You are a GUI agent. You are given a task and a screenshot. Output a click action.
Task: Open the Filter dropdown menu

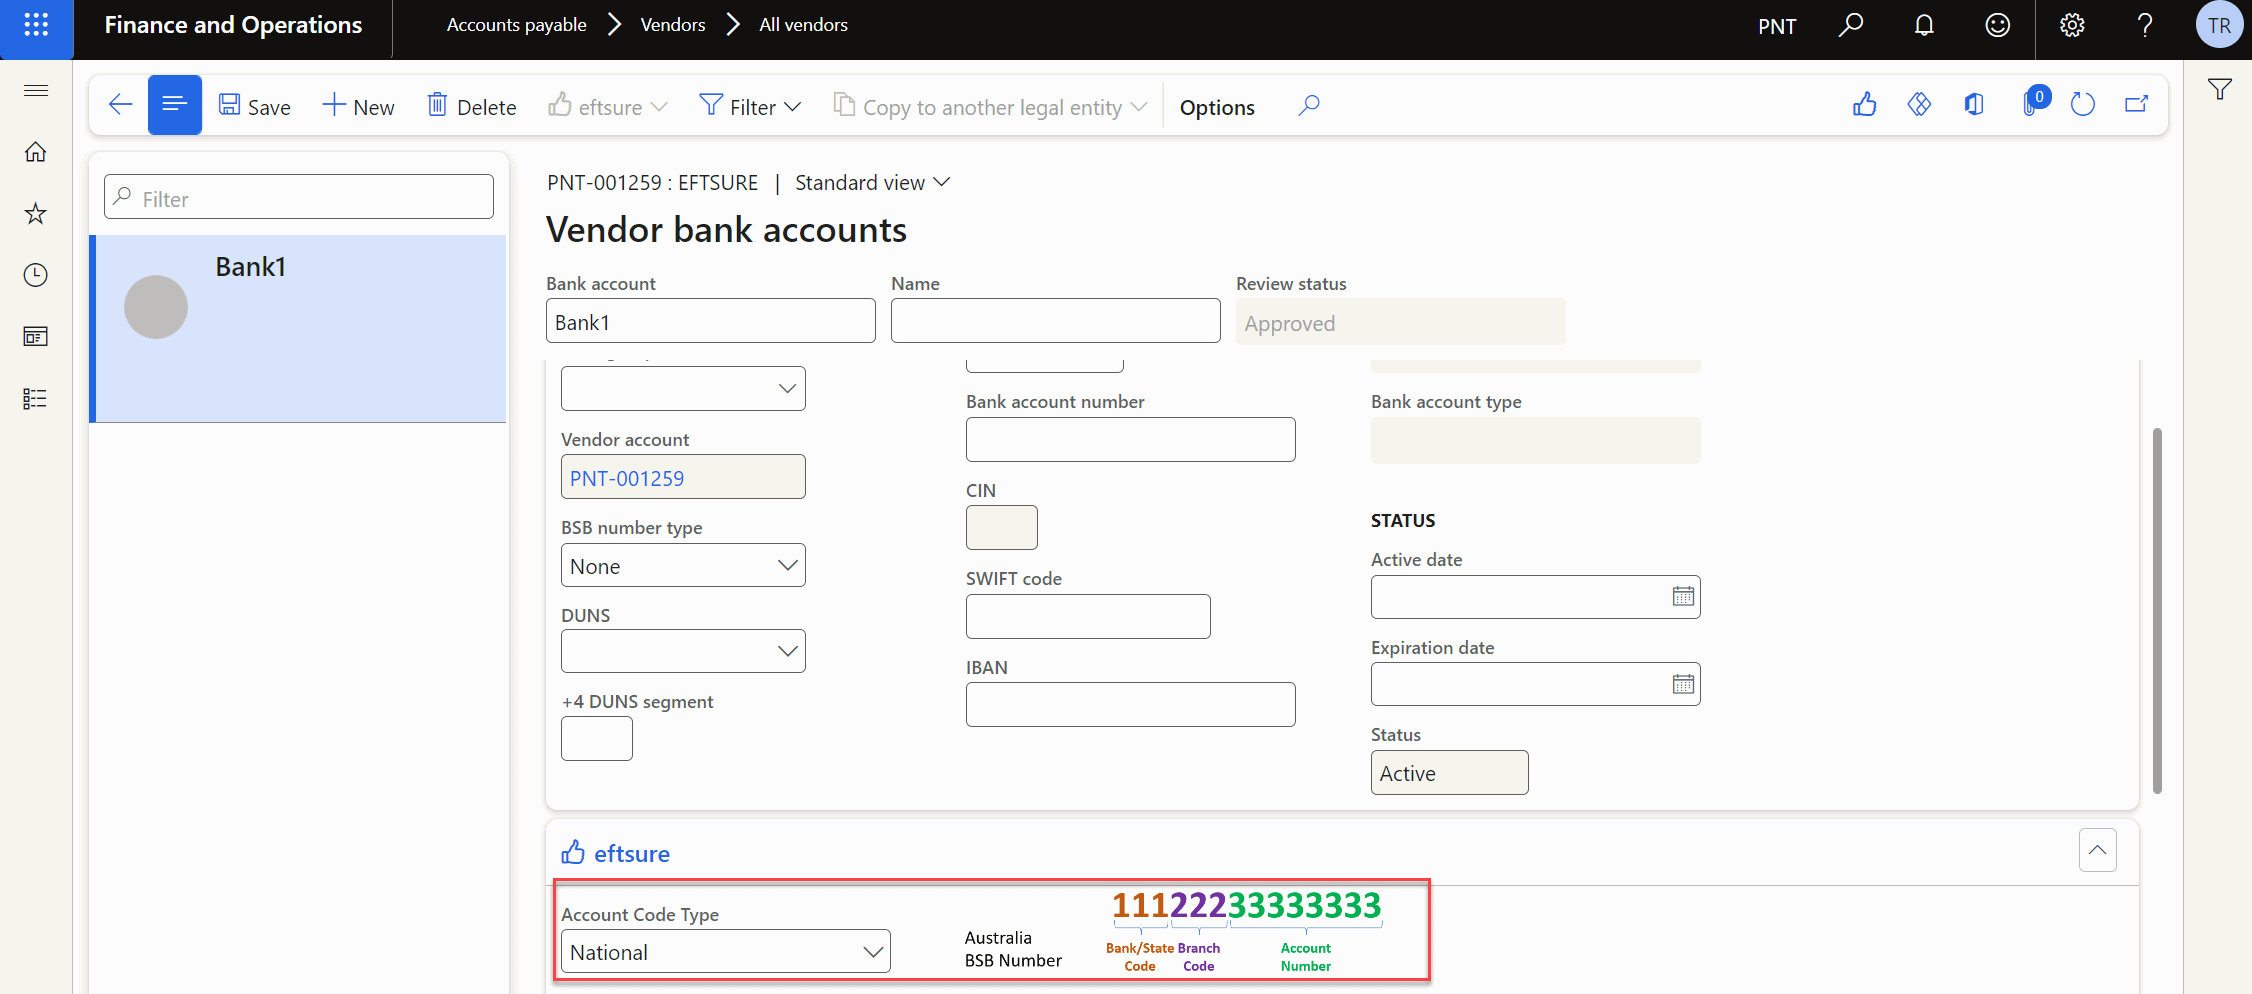click(750, 106)
